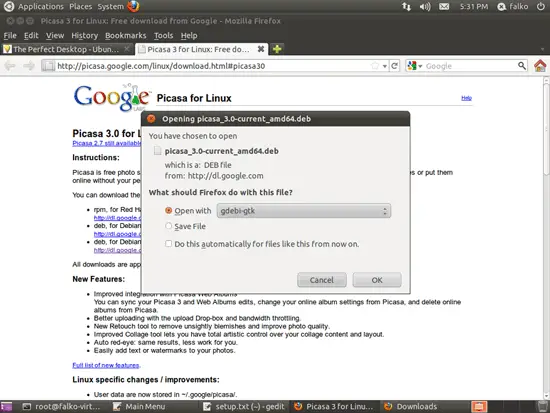The height and width of the screenshot is (413, 550).
Task: Close the Opening picasa dialog
Action: coord(151,119)
